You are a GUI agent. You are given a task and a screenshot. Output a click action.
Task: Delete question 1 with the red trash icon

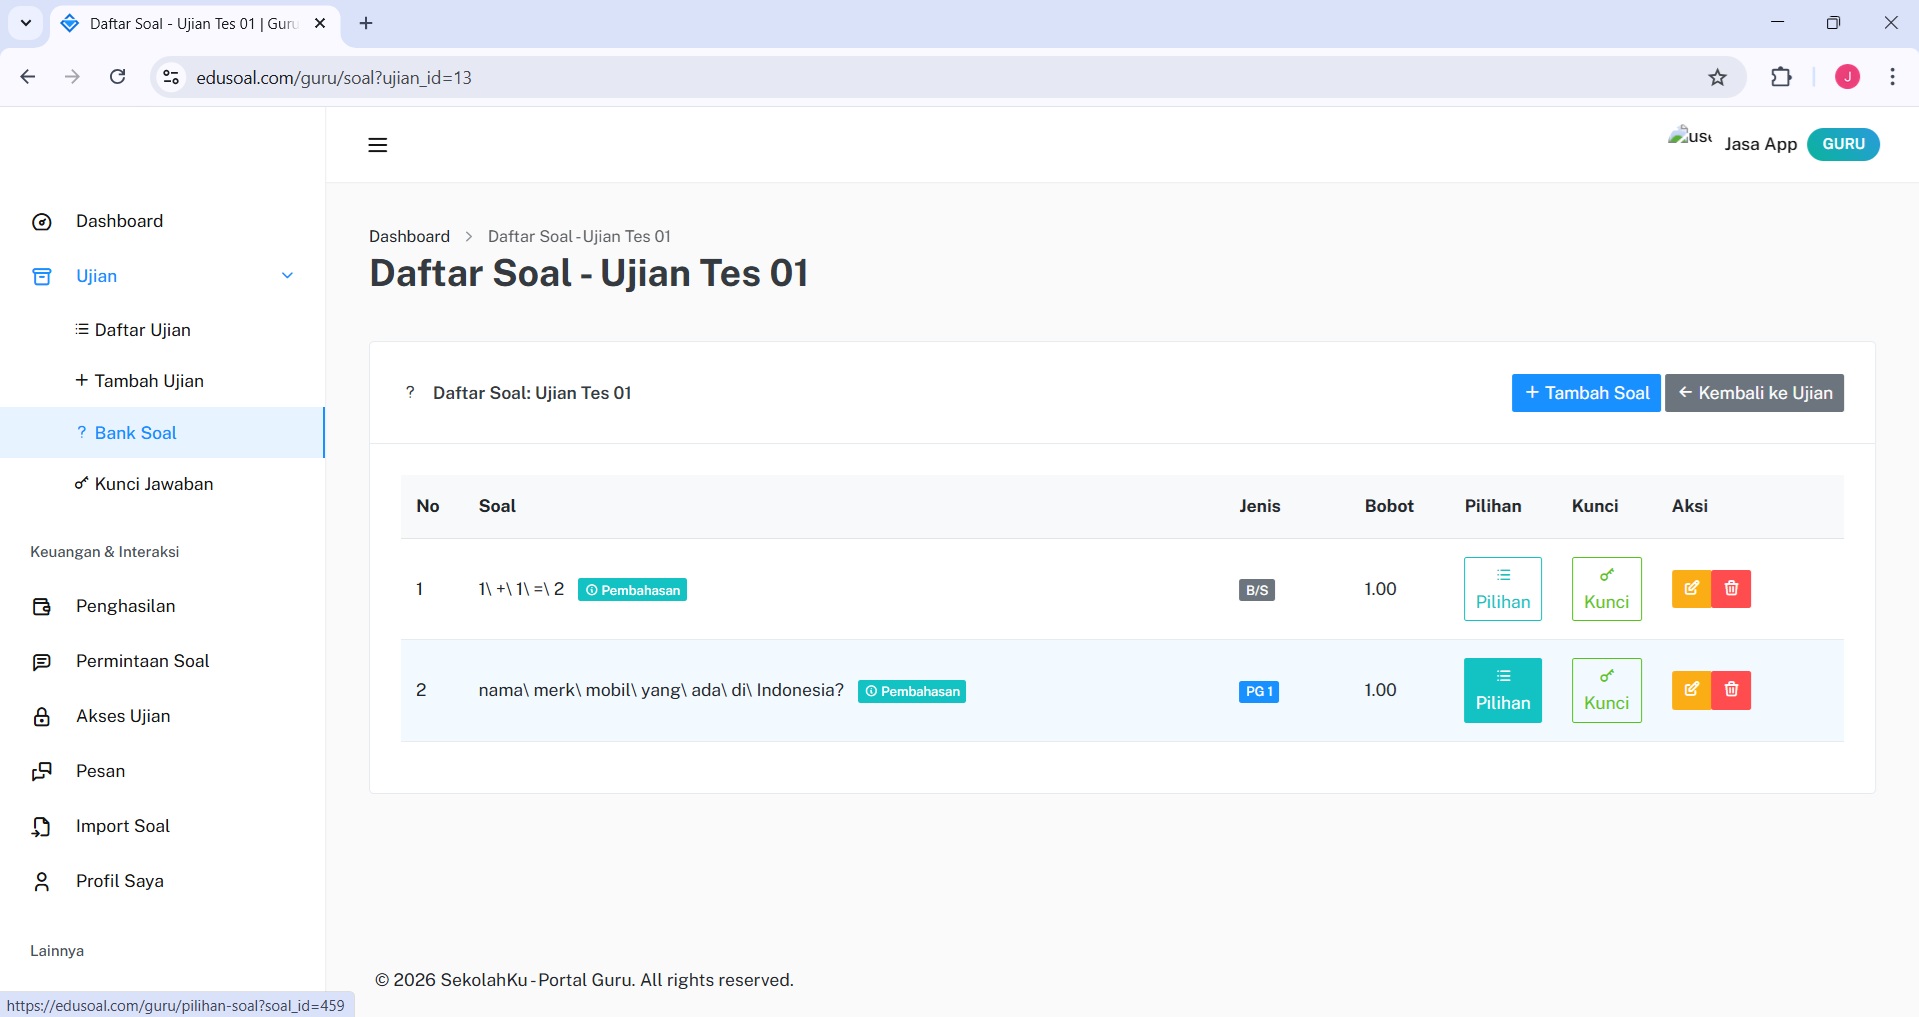point(1731,589)
